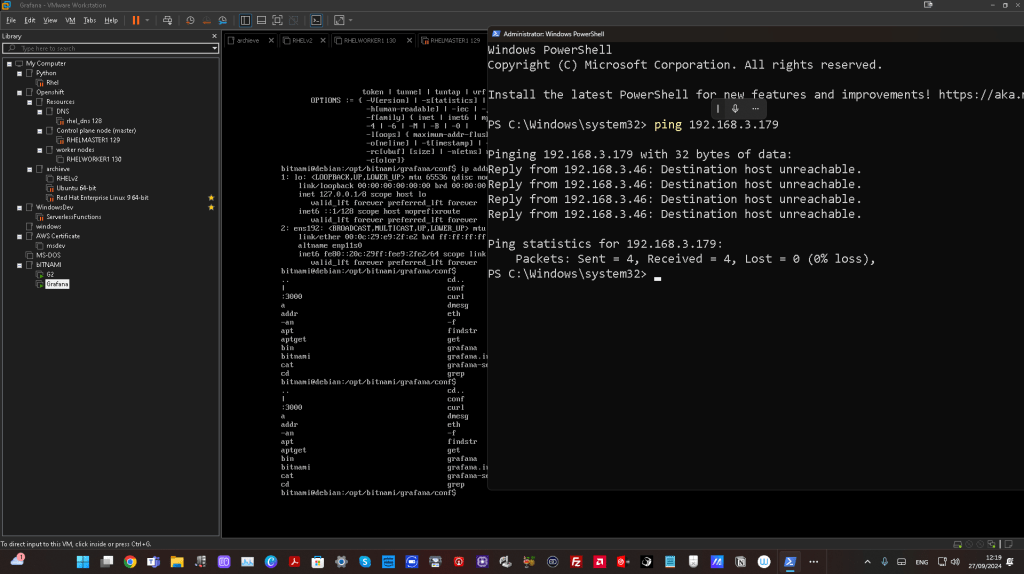Select the Rhel VM under Python
The height and width of the screenshot is (574, 1024).
(52, 83)
